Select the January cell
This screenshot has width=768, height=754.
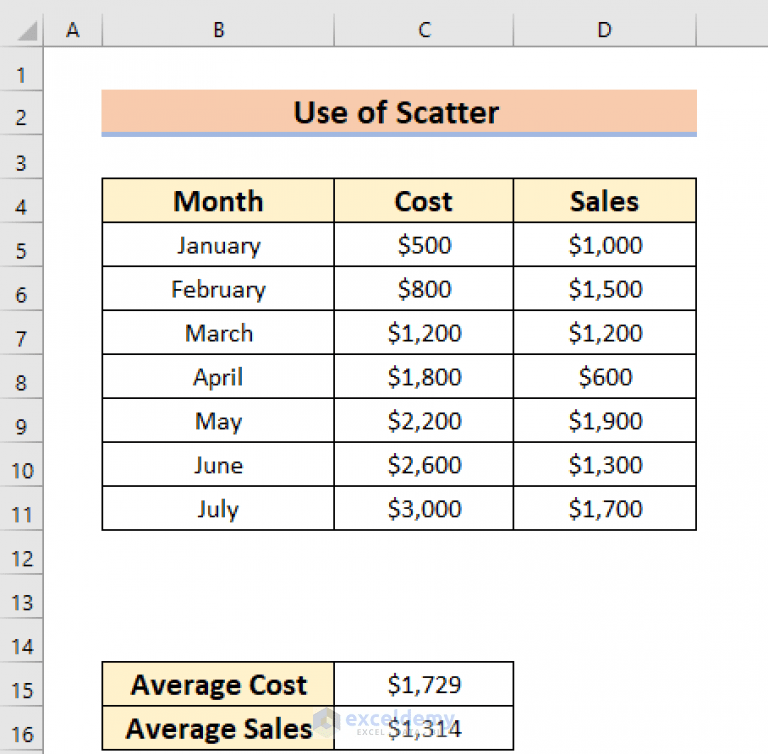tap(218, 245)
